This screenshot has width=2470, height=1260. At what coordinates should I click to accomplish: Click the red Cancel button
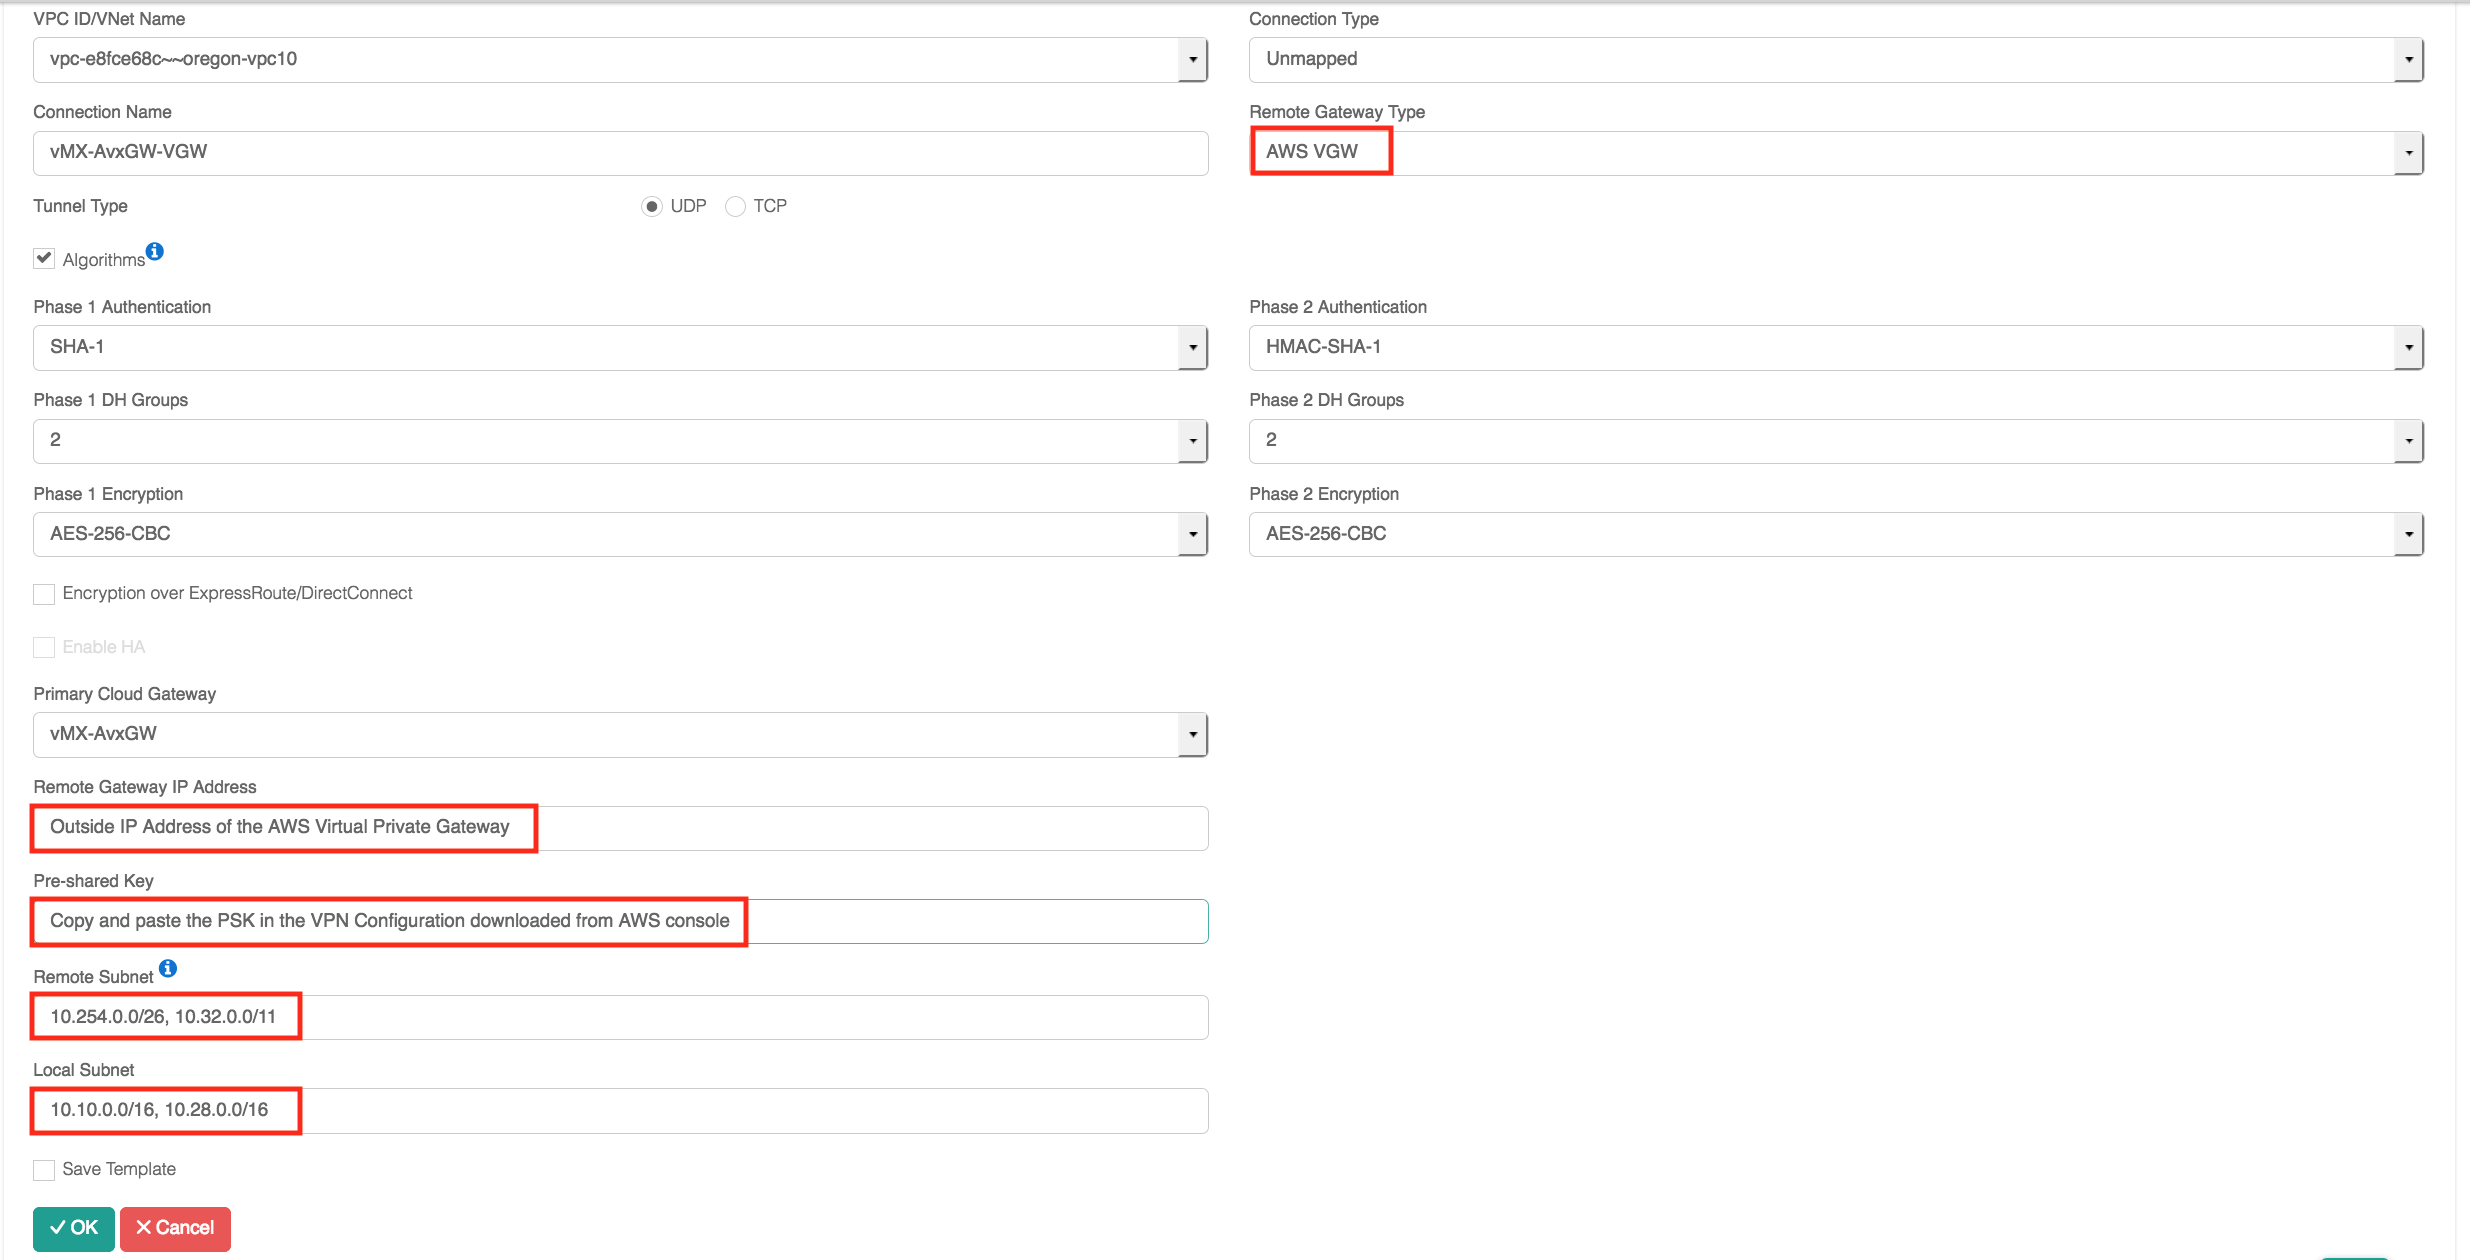point(175,1228)
